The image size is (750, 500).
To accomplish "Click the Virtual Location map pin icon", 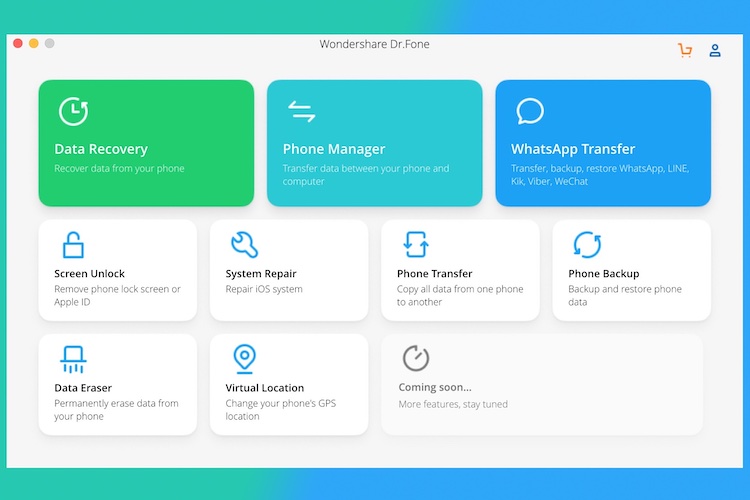I will pyautogui.click(x=244, y=358).
